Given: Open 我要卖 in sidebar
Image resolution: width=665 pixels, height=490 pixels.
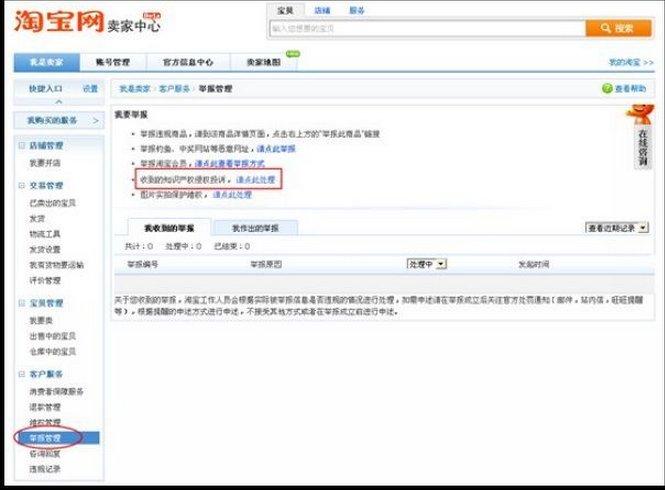Looking at the screenshot, I should pos(41,320).
